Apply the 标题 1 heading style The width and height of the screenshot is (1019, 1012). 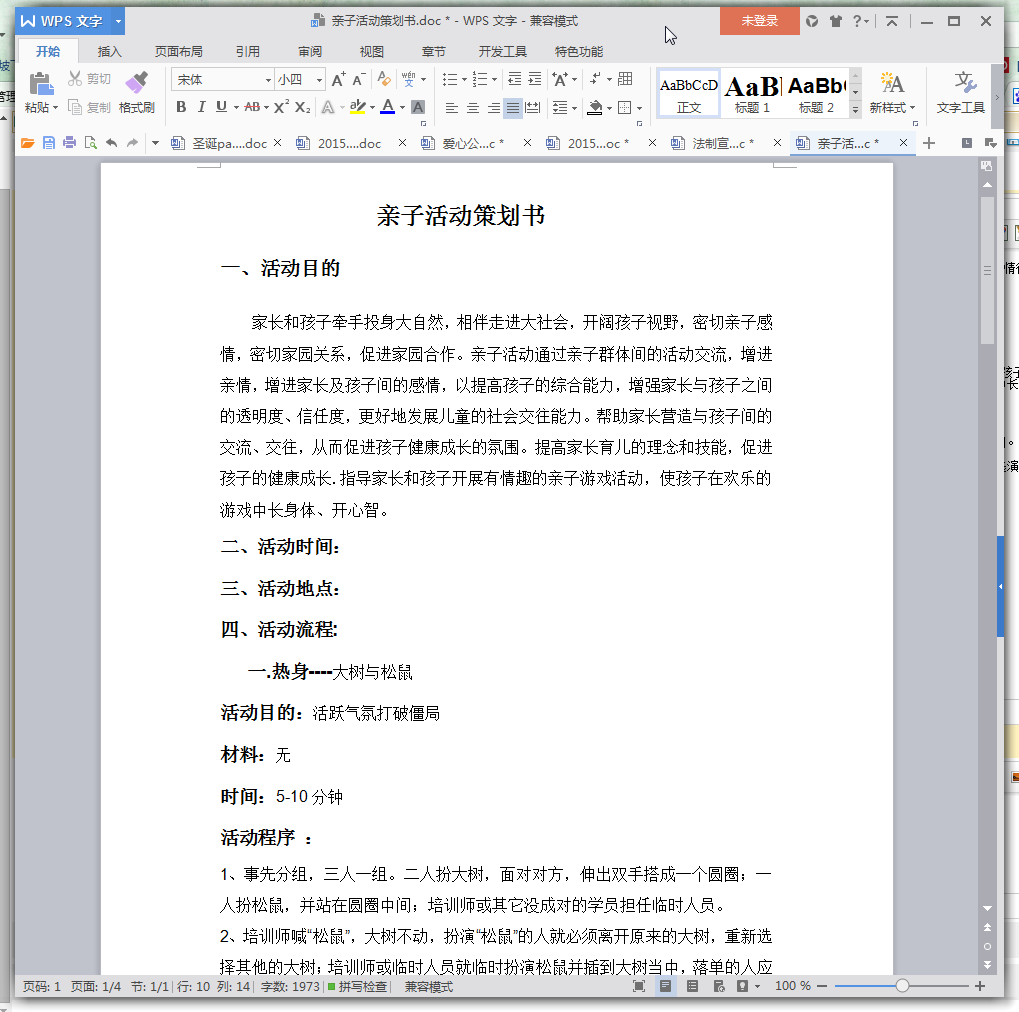point(753,94)
